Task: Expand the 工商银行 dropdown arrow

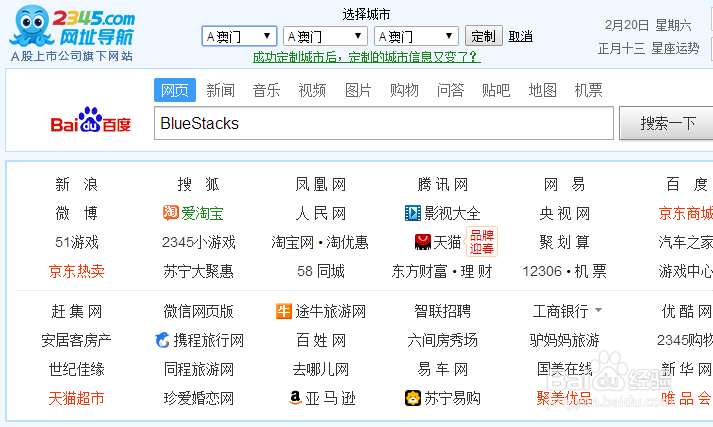Action: 598,311
